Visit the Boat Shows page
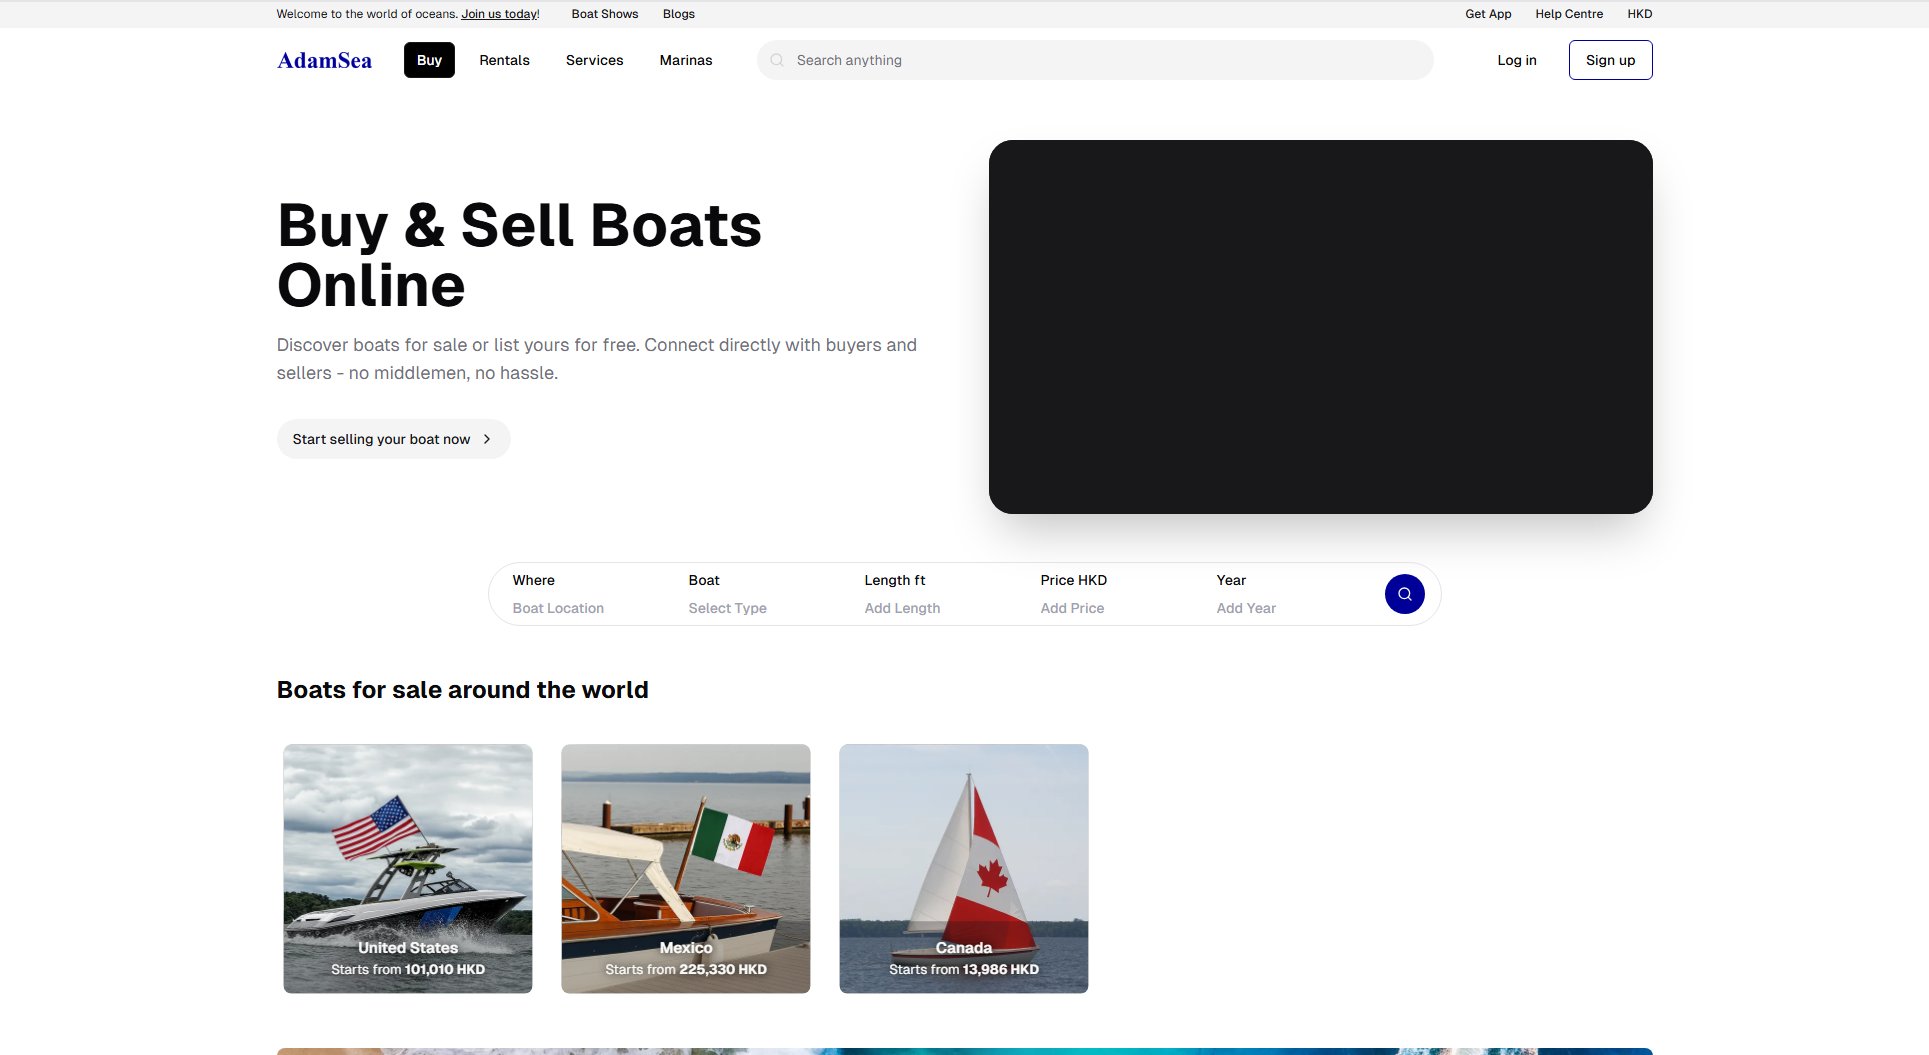Screen dimensions: 1929x1055 tap(604, 14)
